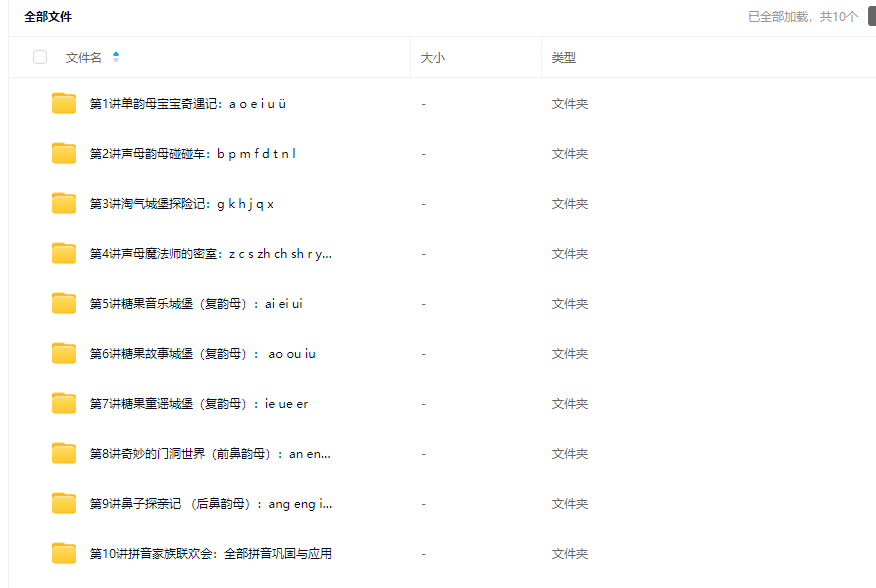Click folder icon for 第10讲拼音家族联欢会
Image resolution: width=876 pixels, height=588 pixels.
pyautogui.click(x=64, y=553)
